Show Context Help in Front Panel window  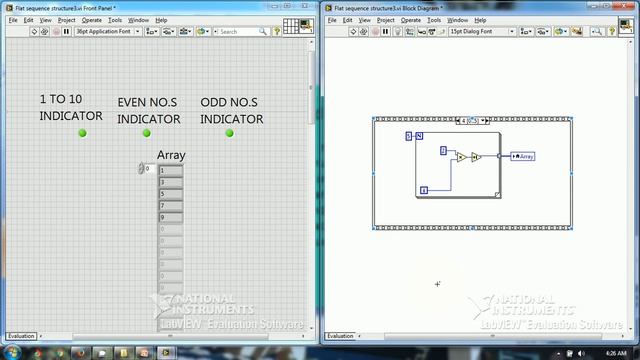(277, 31)
